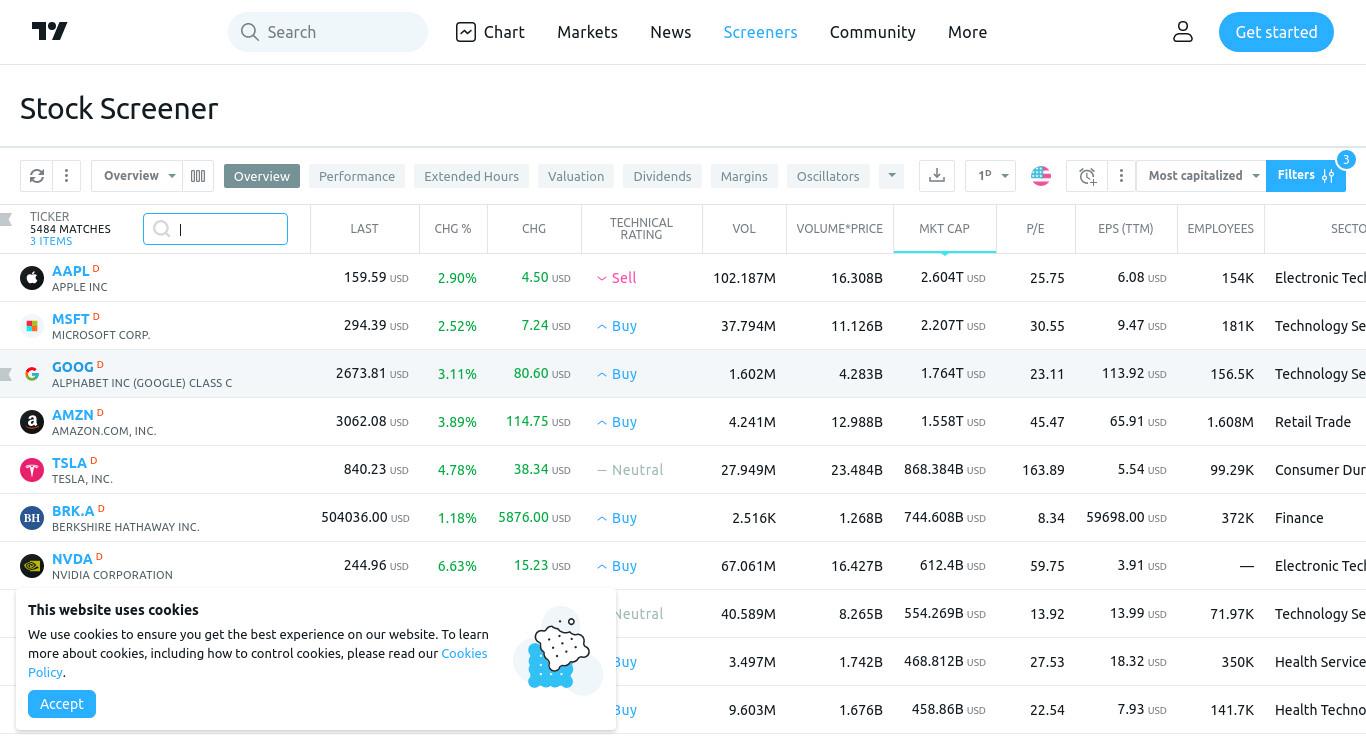1366x738 pixels.
Task: Click AMZN Buy rating cell
Action: [617, 422]
